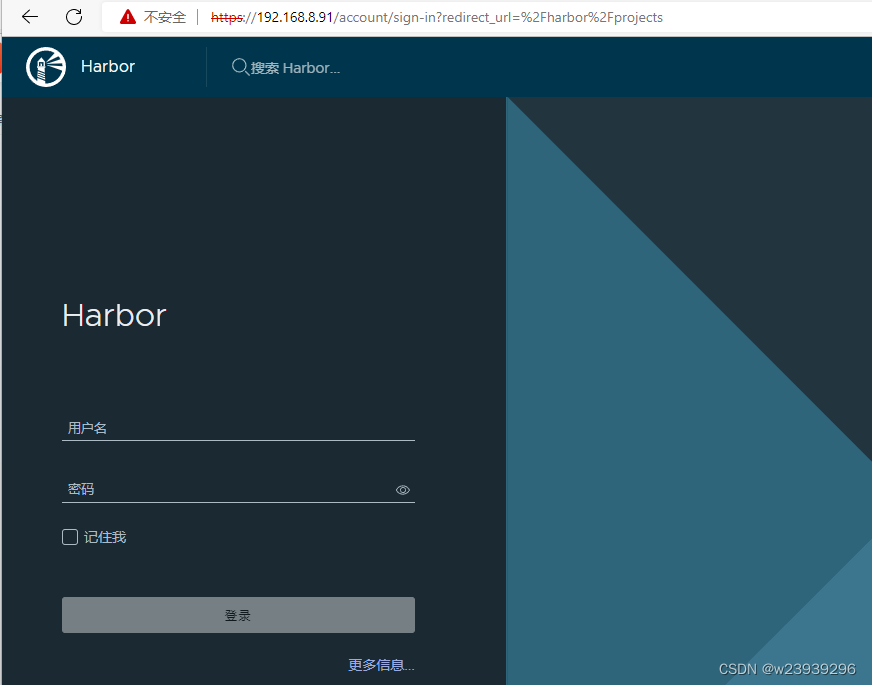Click the Harbor title in the header

(108, 67)
